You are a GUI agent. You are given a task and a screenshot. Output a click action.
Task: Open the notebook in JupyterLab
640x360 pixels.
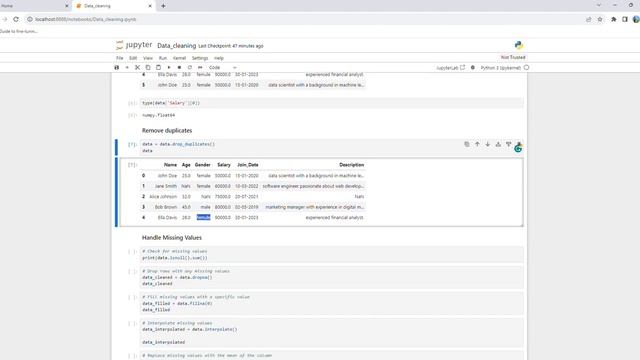[x=451, y=68]
